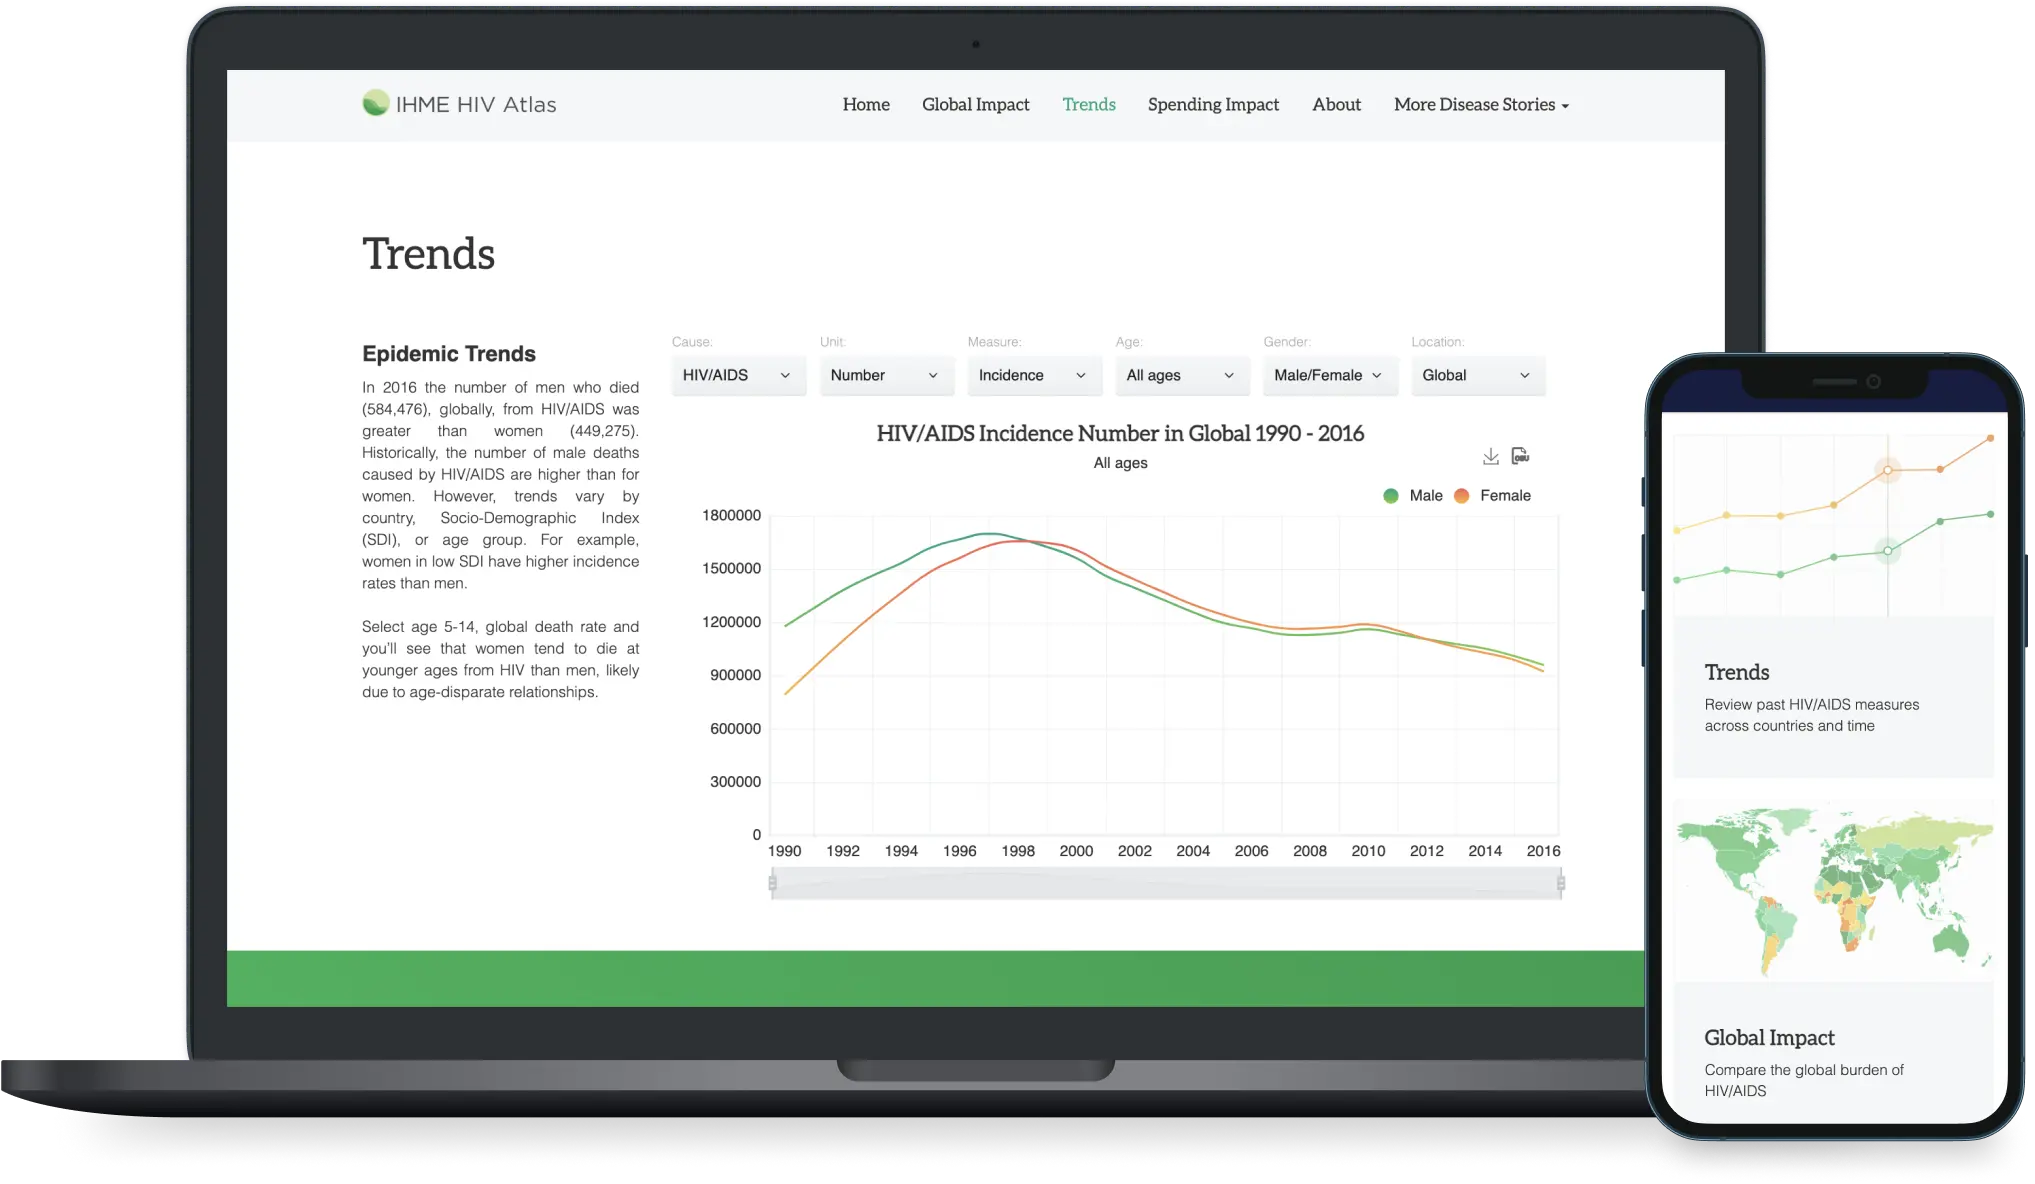Open the Unit dropdown showing Number
The height and width of the screenshot is (1184, 2035).
pos(886,375)
